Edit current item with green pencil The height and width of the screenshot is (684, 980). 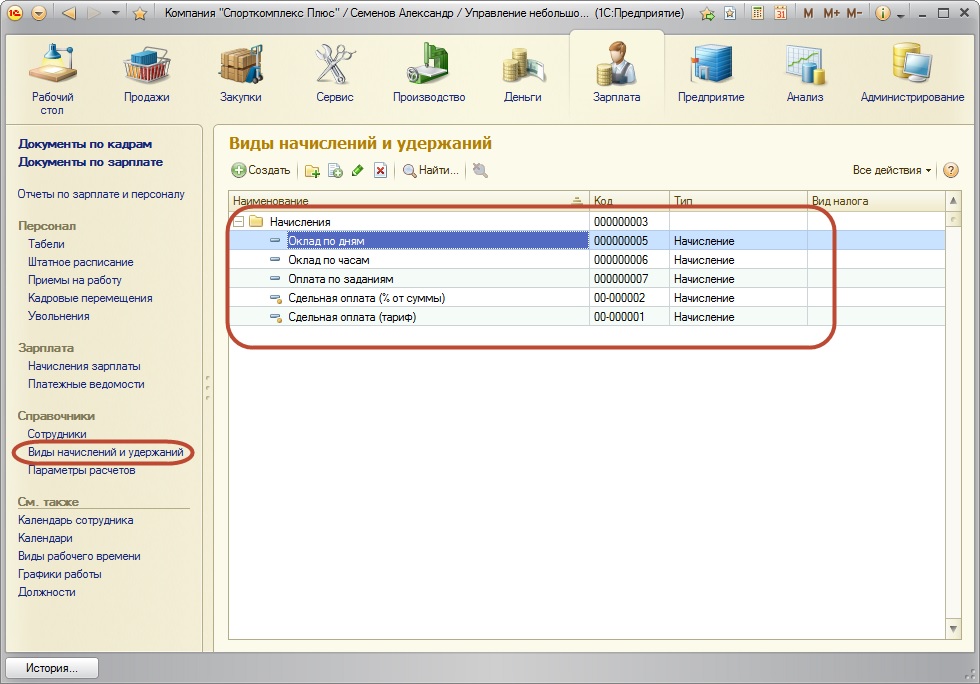[358, 170]
